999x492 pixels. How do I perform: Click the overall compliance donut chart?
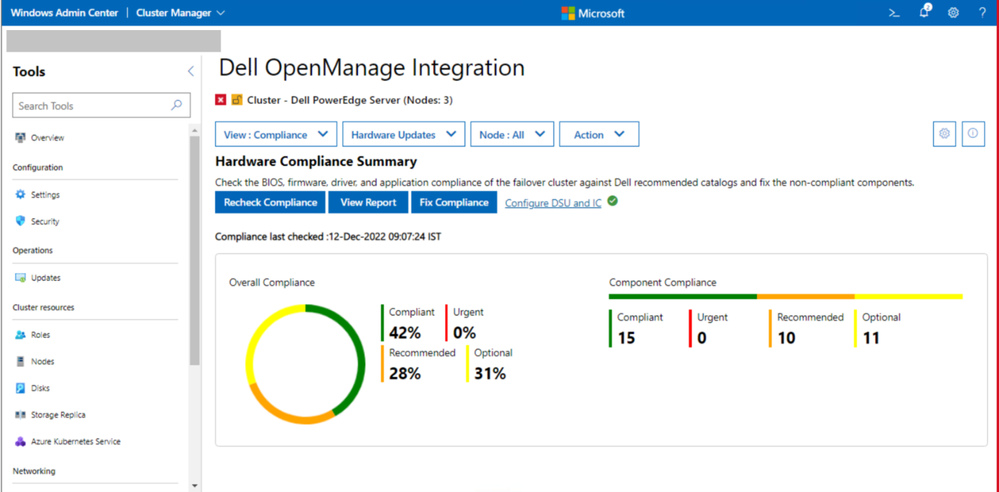tap(305, 365)
